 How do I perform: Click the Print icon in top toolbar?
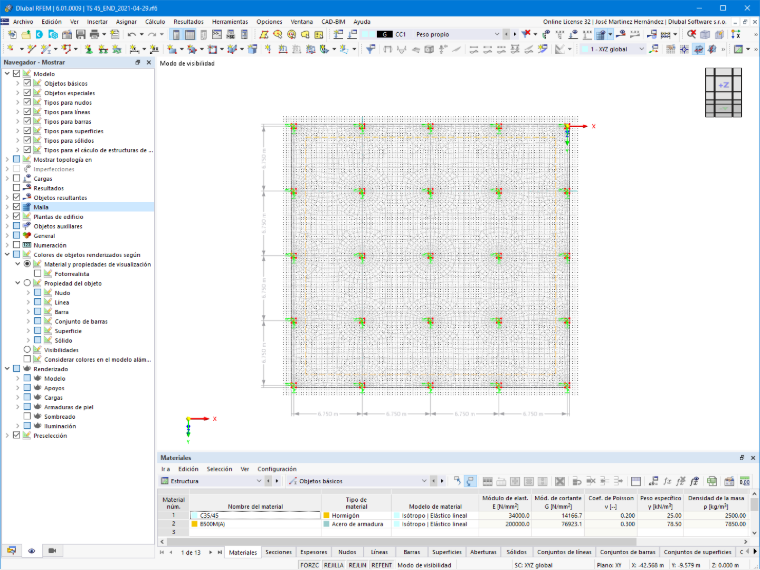coord(95,34)
